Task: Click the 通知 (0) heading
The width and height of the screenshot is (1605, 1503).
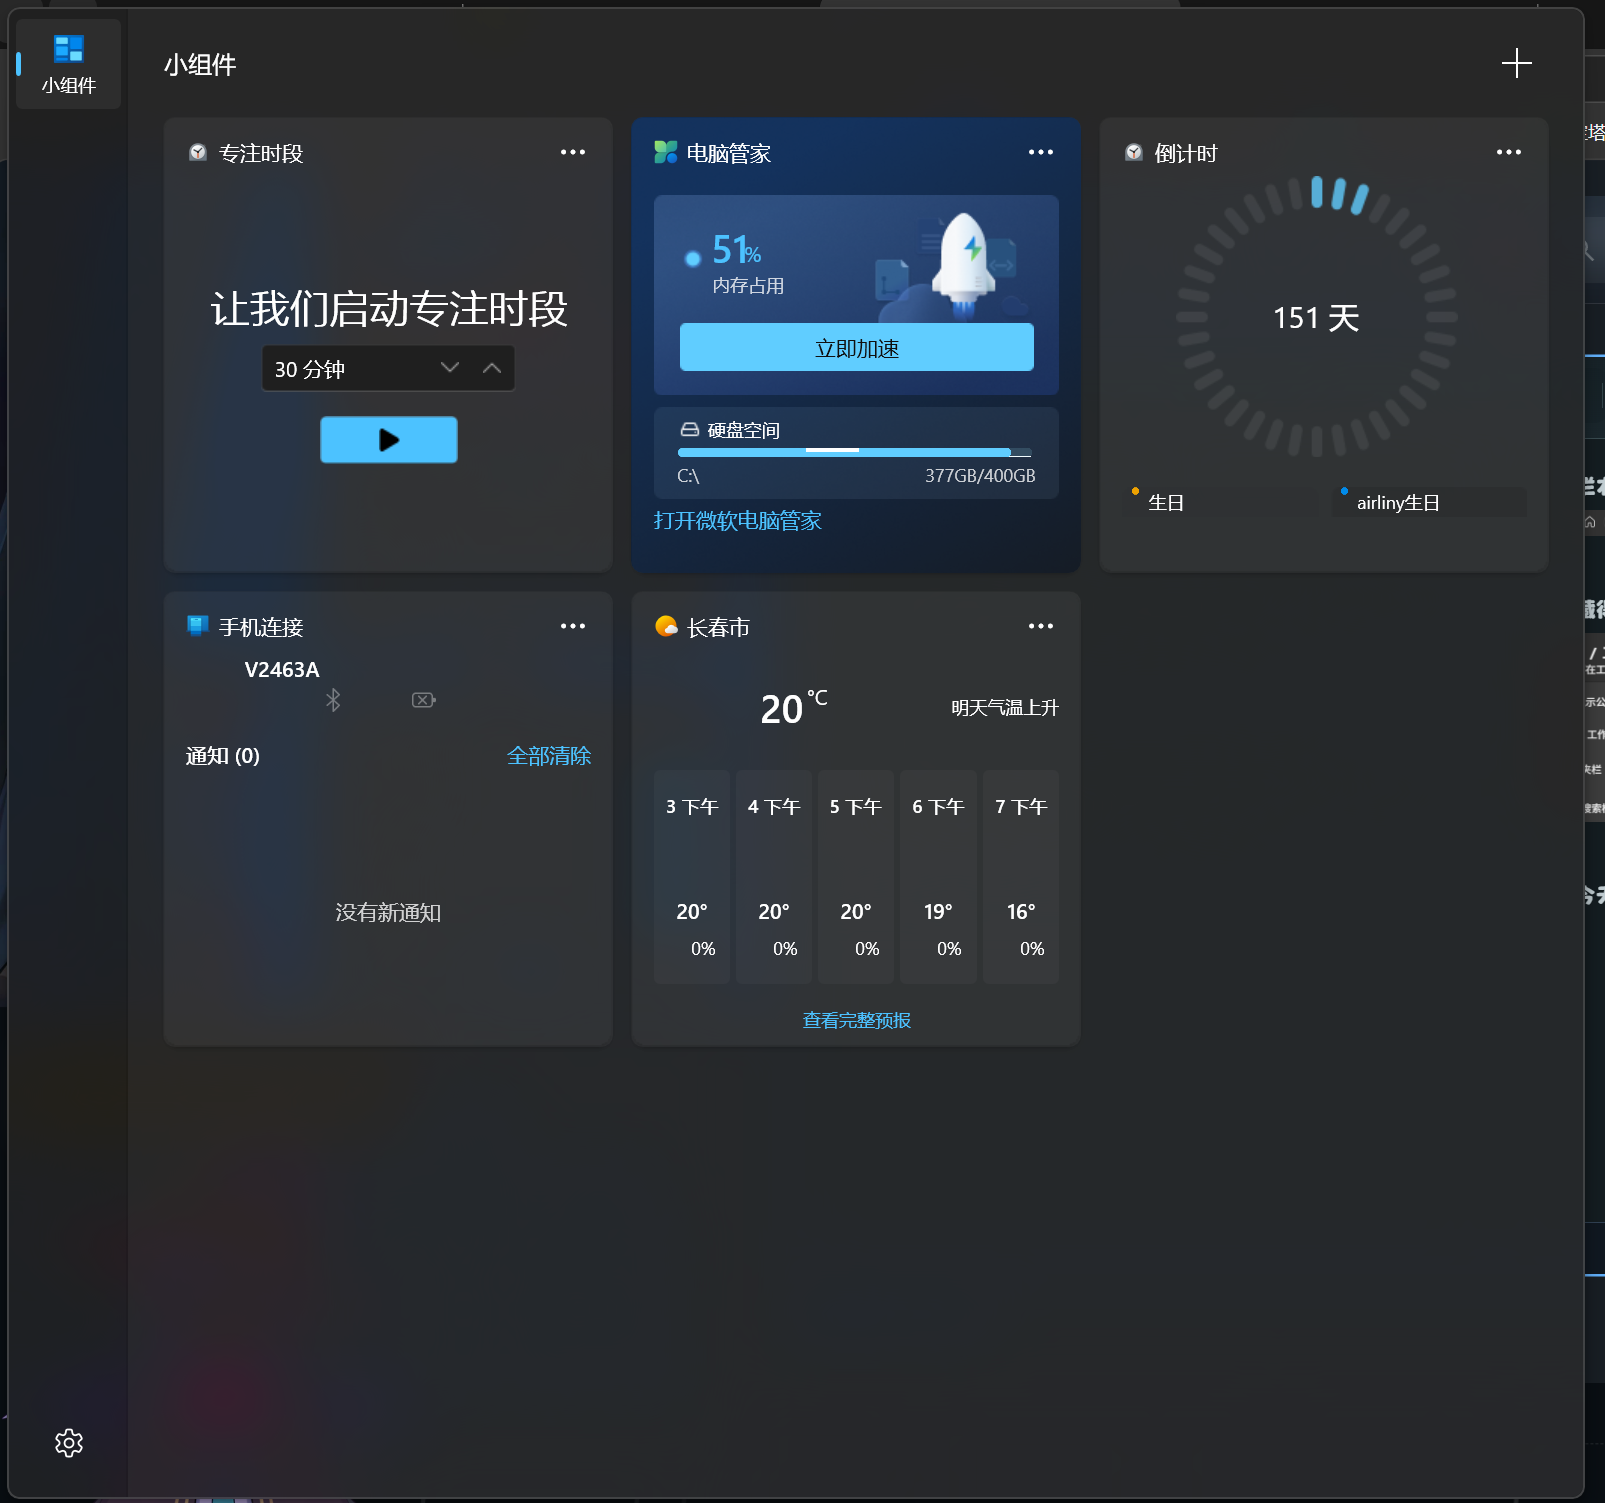Action: [x=223, y=756]
